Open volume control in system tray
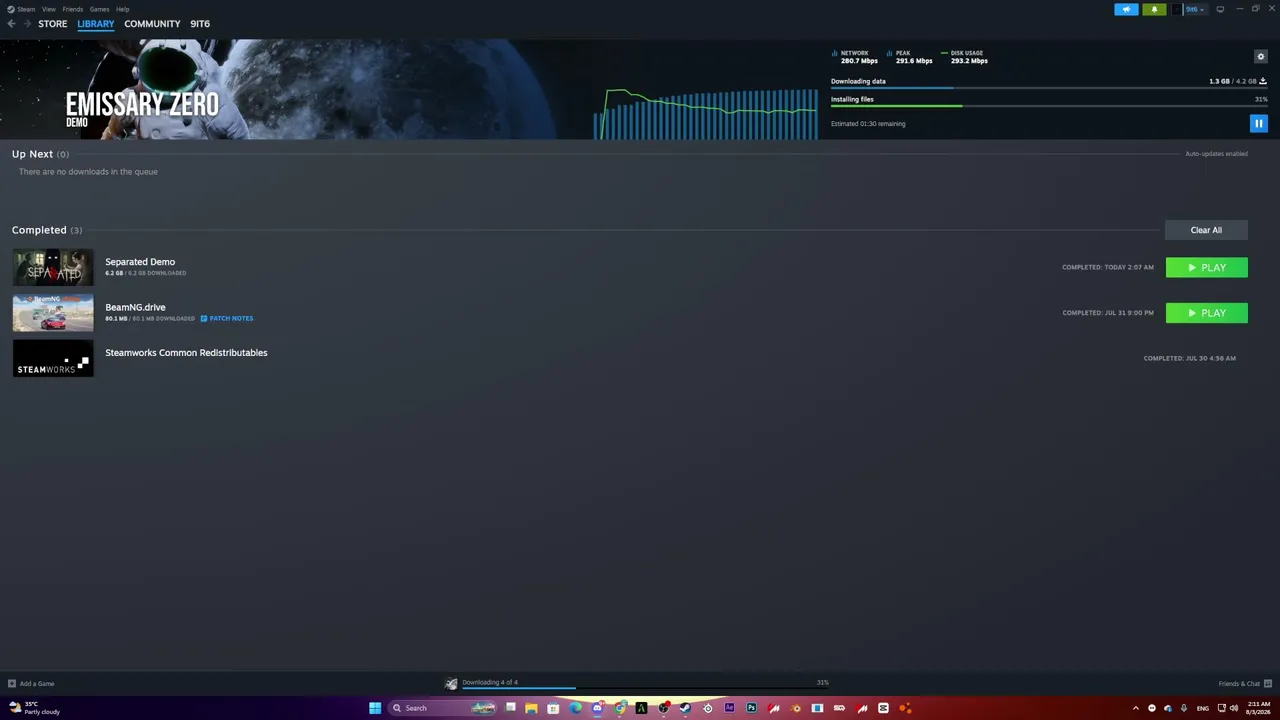 coord(1234,708)
